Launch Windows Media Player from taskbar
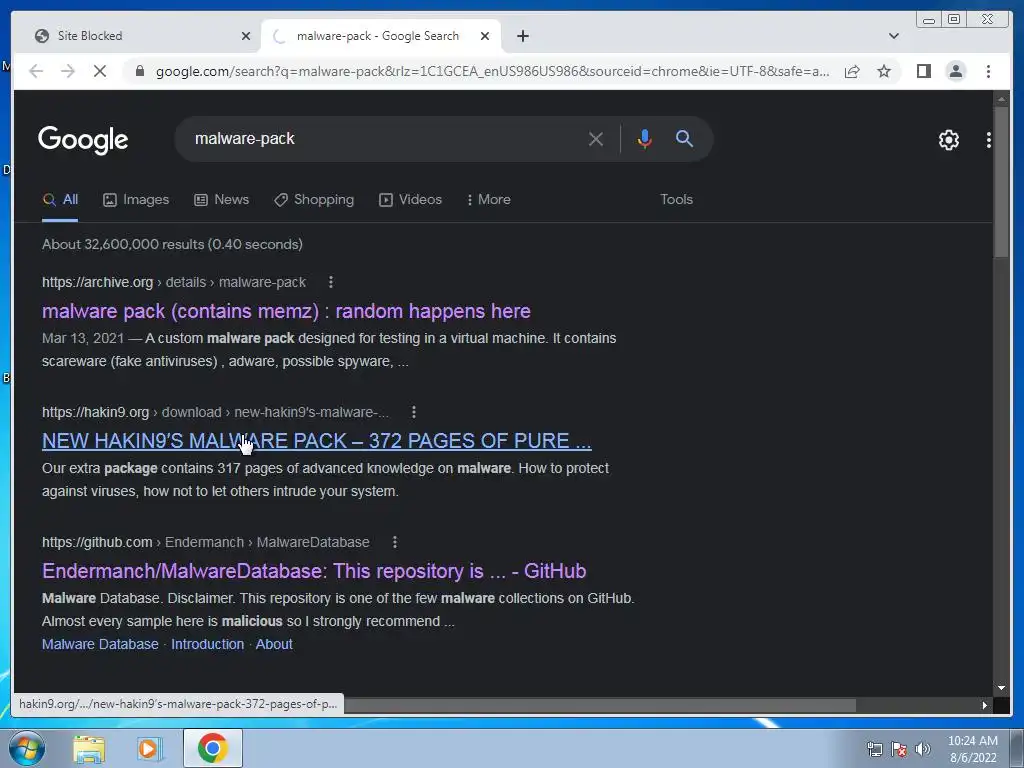 coord(149,748)
